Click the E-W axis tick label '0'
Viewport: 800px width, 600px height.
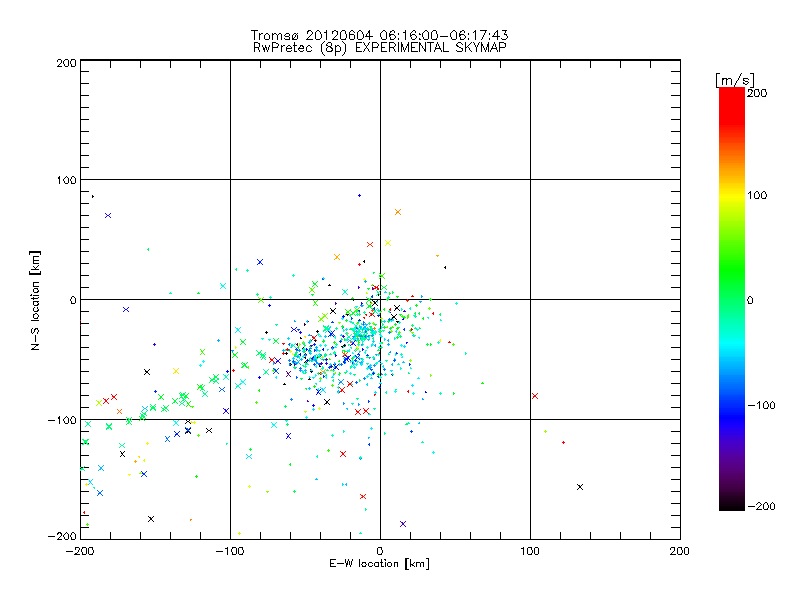point(380,551)
